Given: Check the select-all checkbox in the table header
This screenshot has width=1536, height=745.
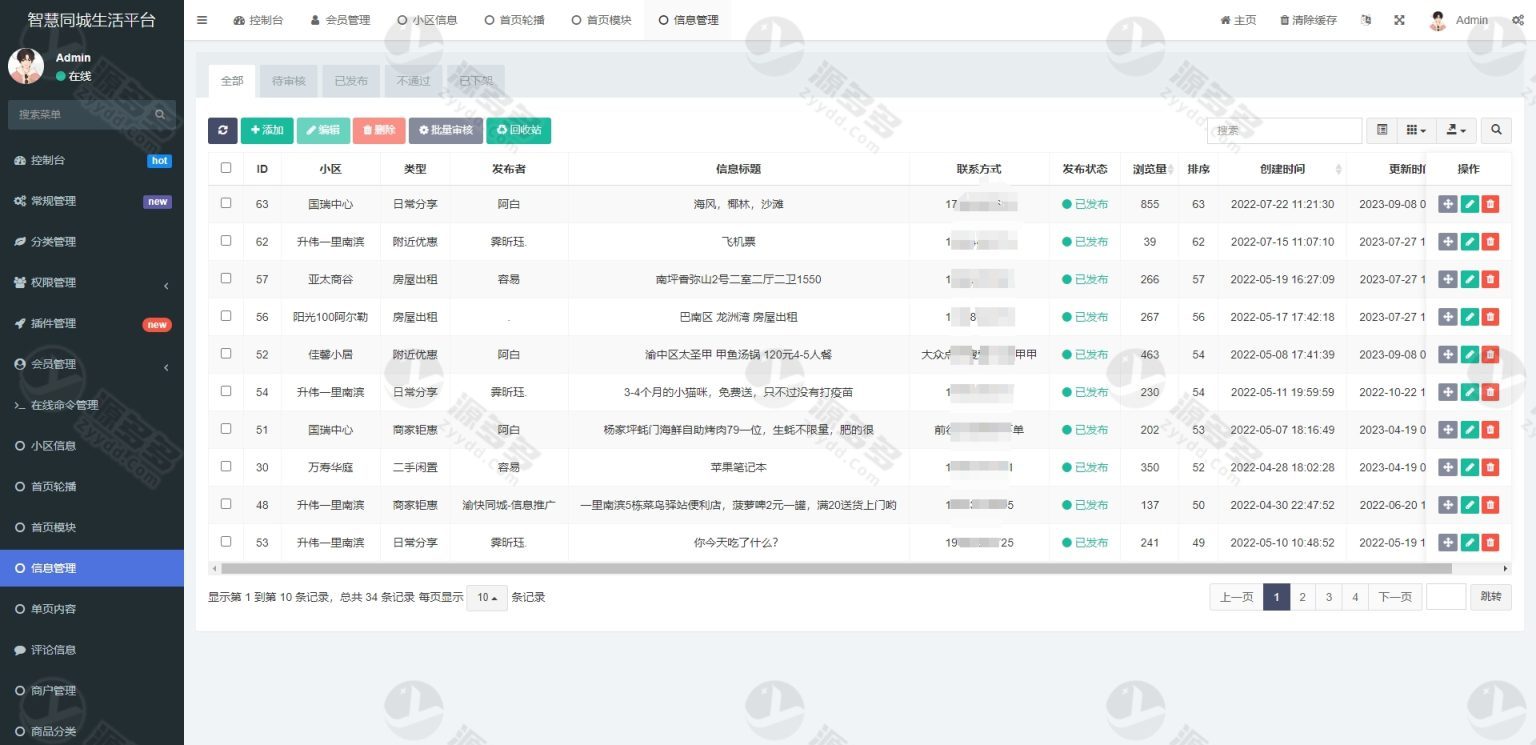Looking at the screenshot, I should pos(226,168).
